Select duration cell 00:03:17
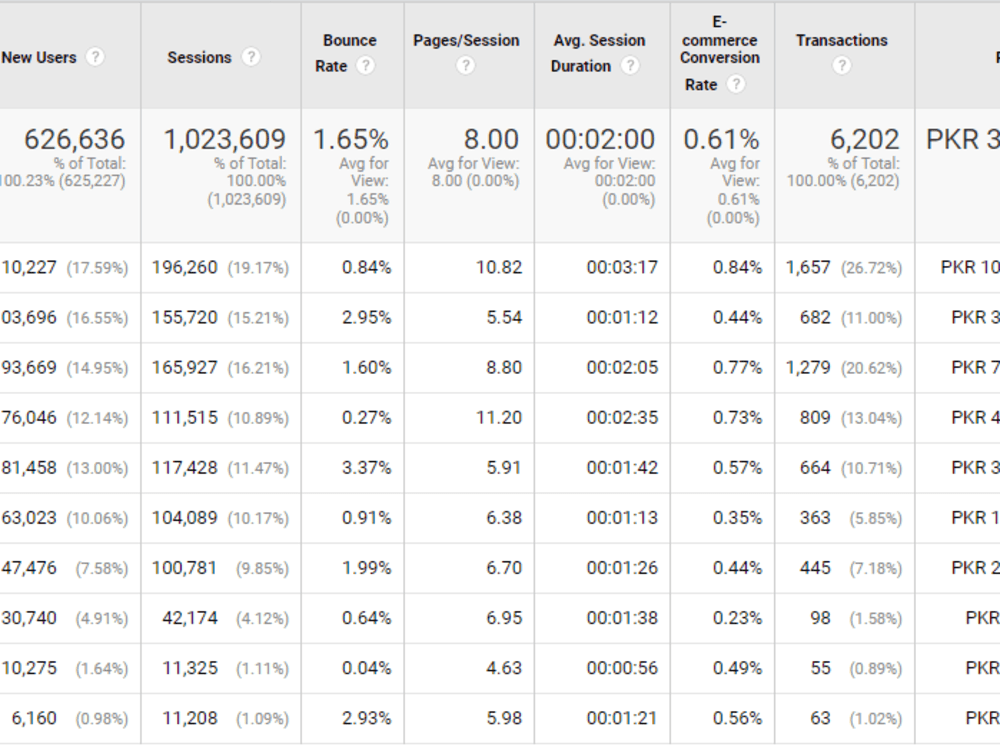1000x750 pixels. (622, 267)
